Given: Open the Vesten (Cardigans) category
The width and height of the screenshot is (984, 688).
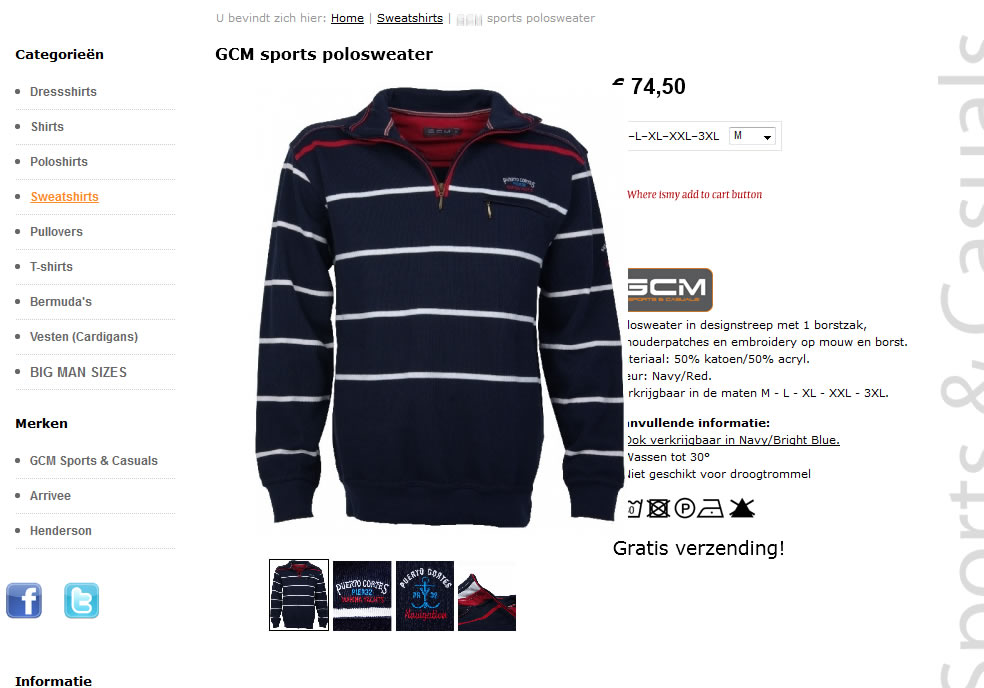Looking at the screenshot, I should (x=84, y=337).
